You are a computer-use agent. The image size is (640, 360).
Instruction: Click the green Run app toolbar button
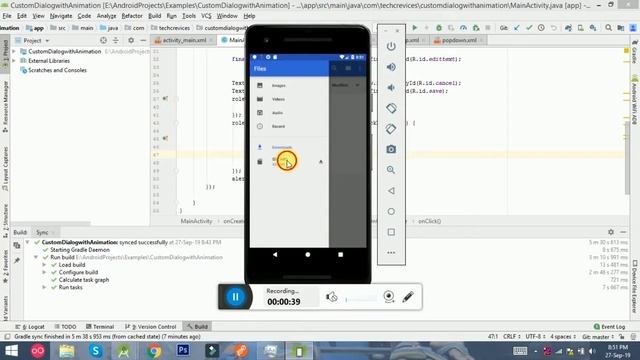(415, 28)
